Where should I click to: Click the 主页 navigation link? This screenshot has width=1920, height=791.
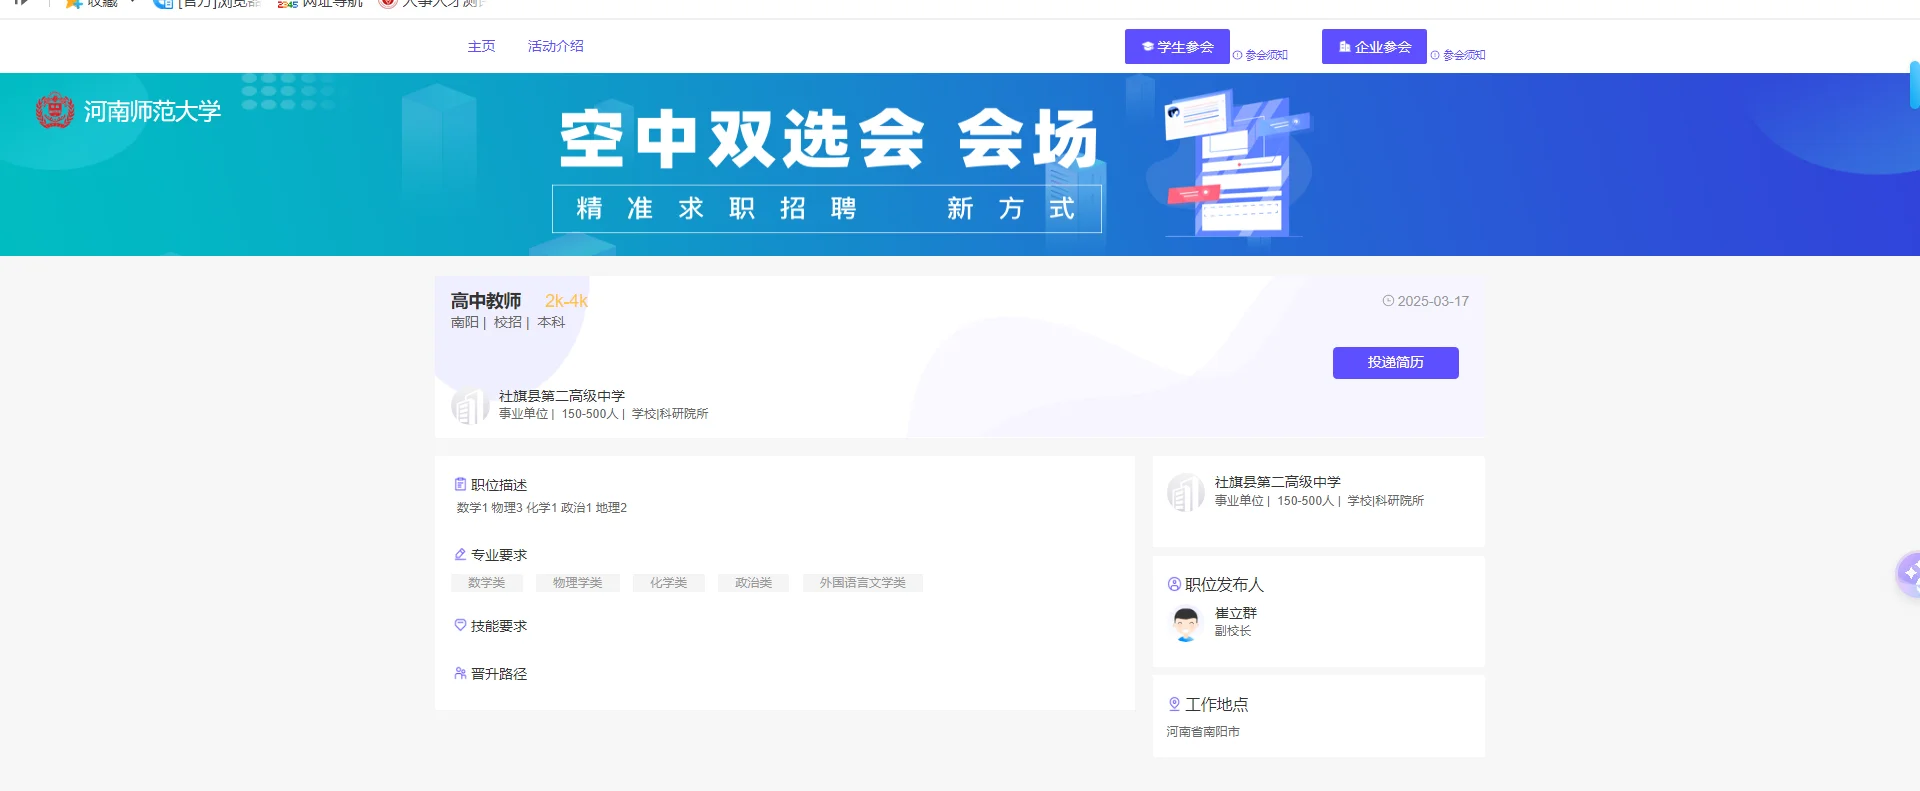point(481,46)
